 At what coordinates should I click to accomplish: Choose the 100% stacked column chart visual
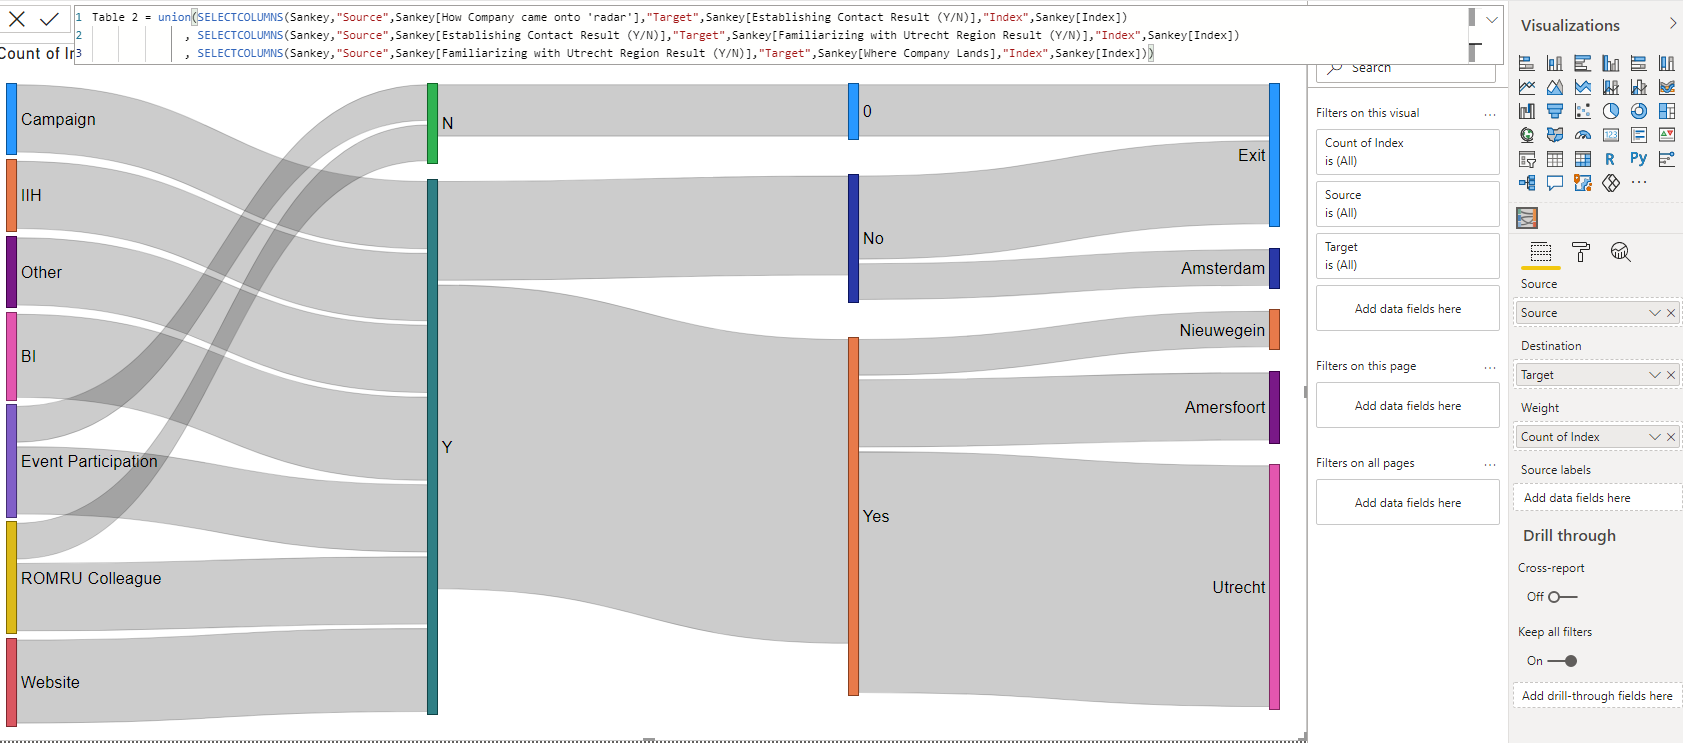pos(1667,63)
